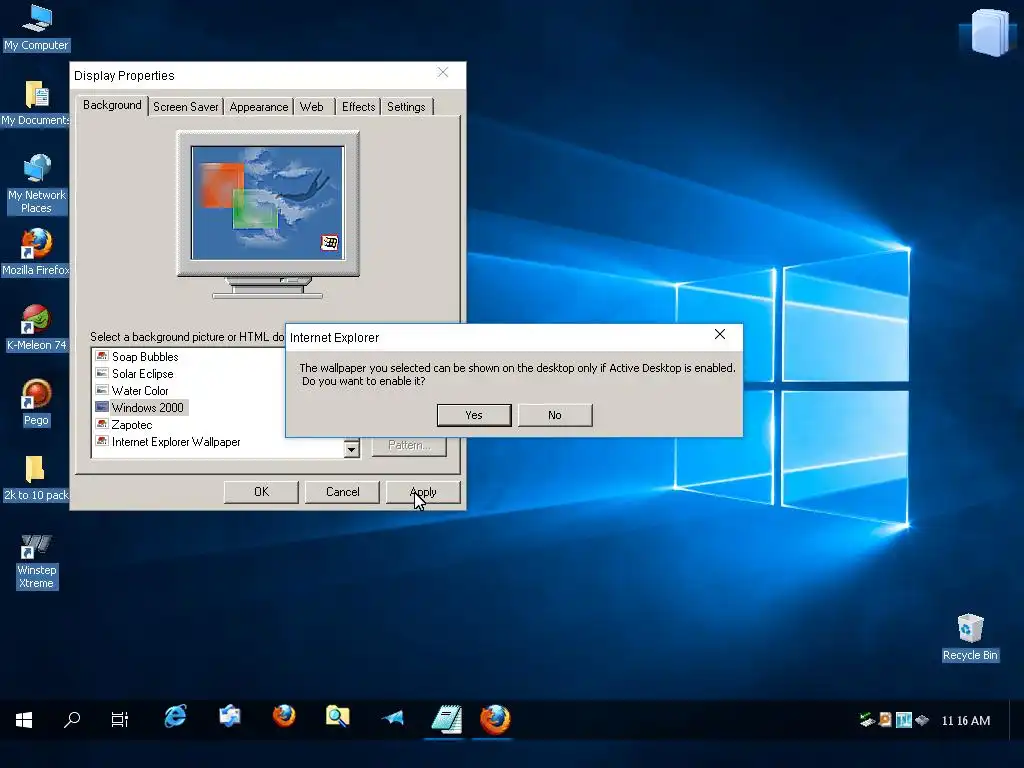The width and height of the screenshot is (1024, 768).
Task: Open the Effects tab
Action: coord(359,106)
